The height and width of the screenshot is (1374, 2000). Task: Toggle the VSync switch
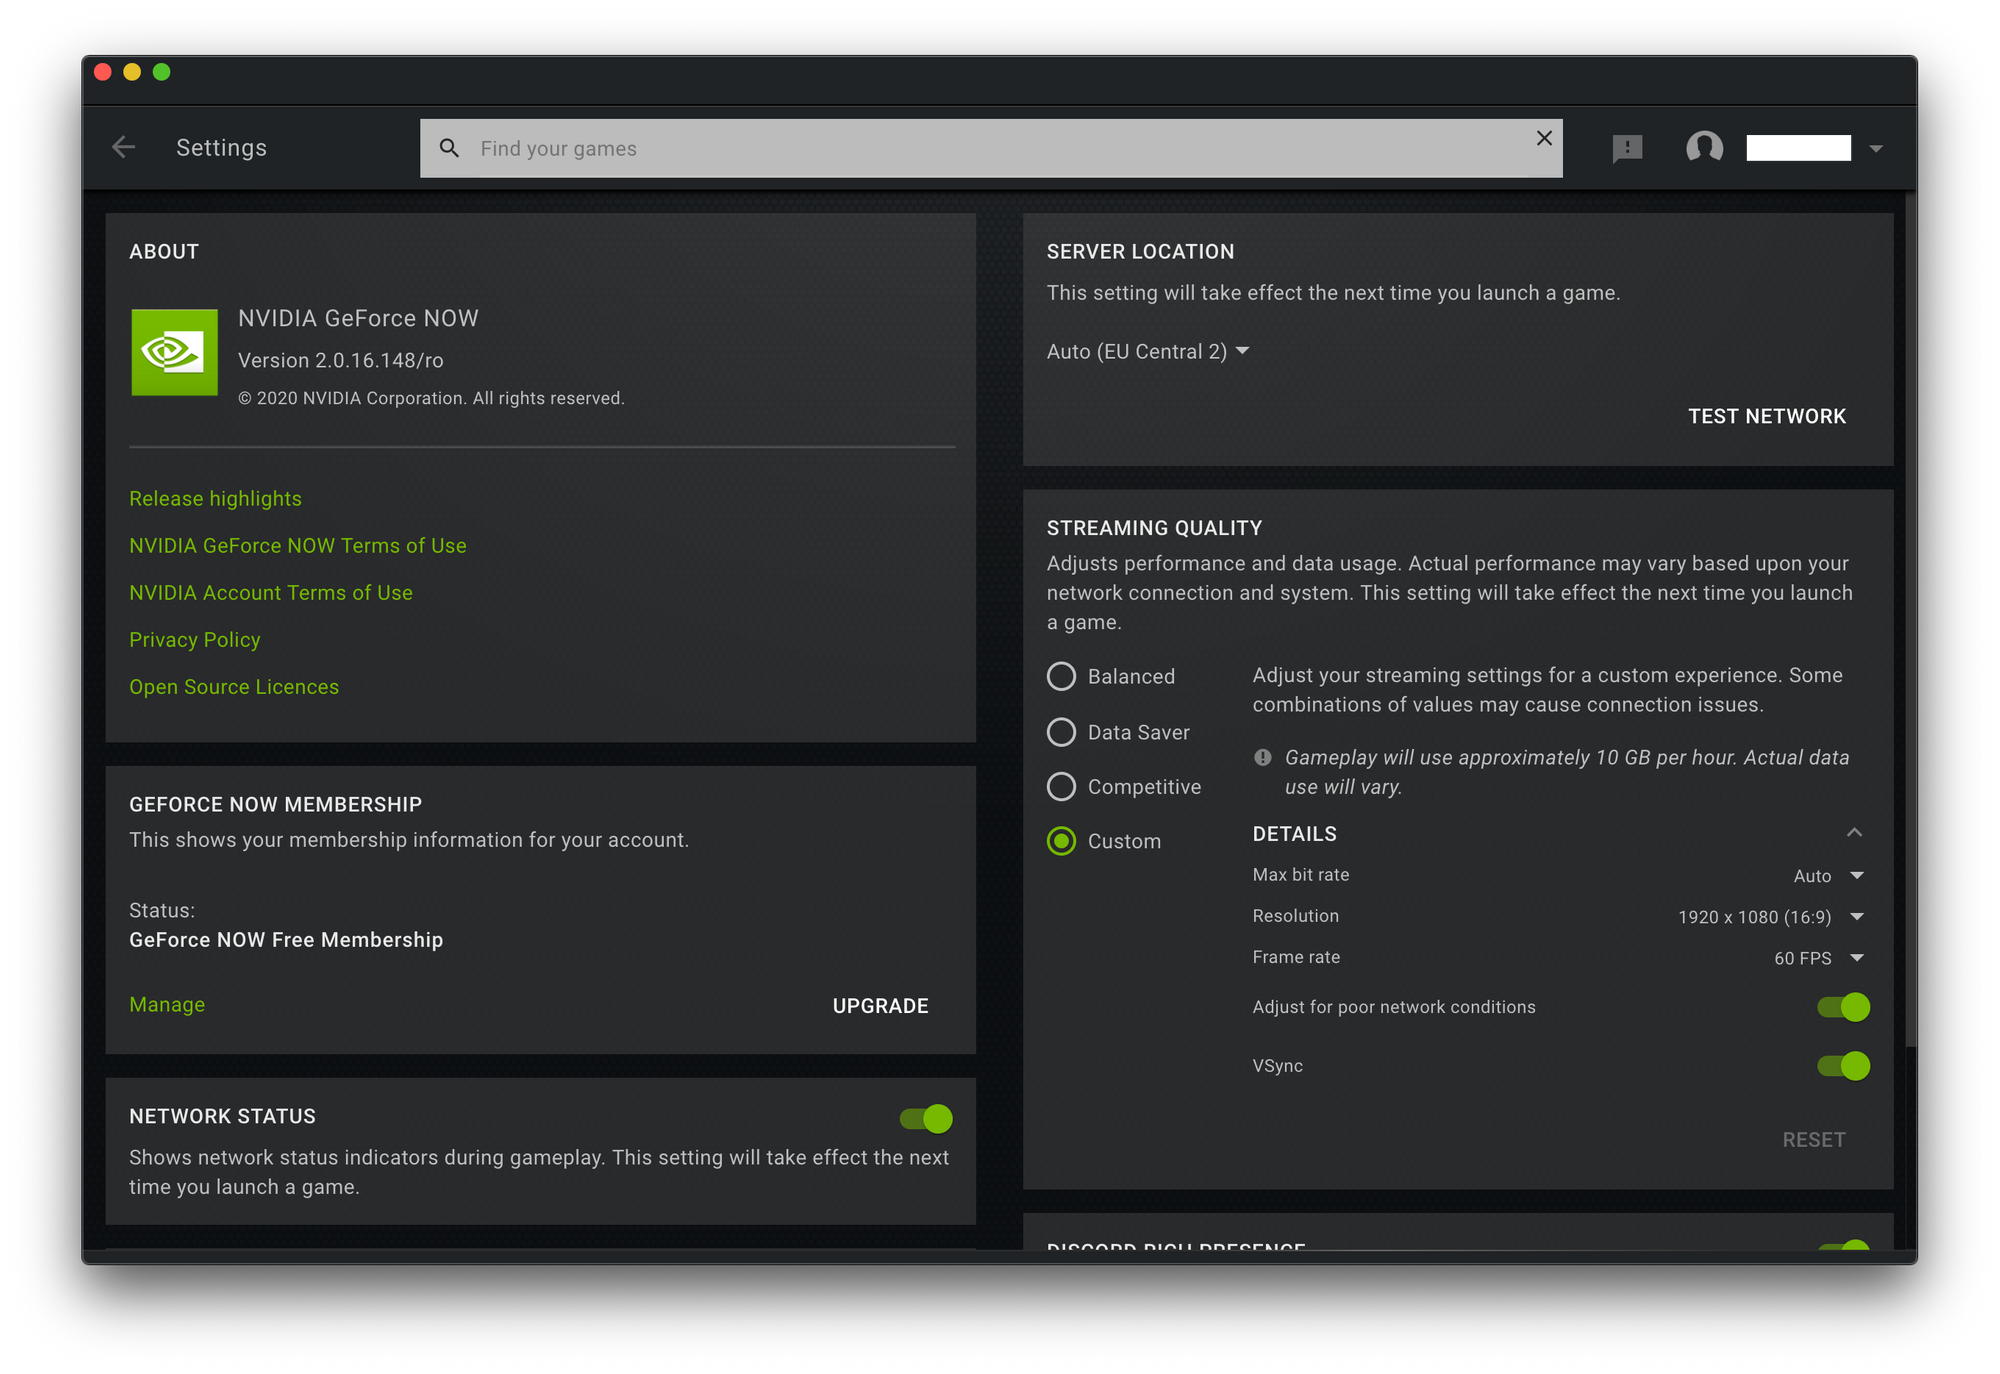(x=1843, y=1066)
